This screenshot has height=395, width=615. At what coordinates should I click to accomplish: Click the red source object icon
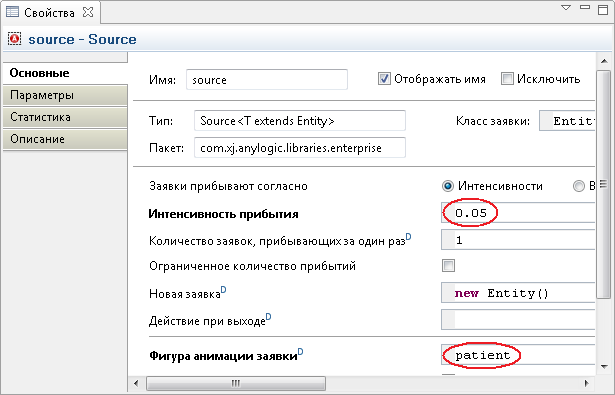click(x=15, y=39)
